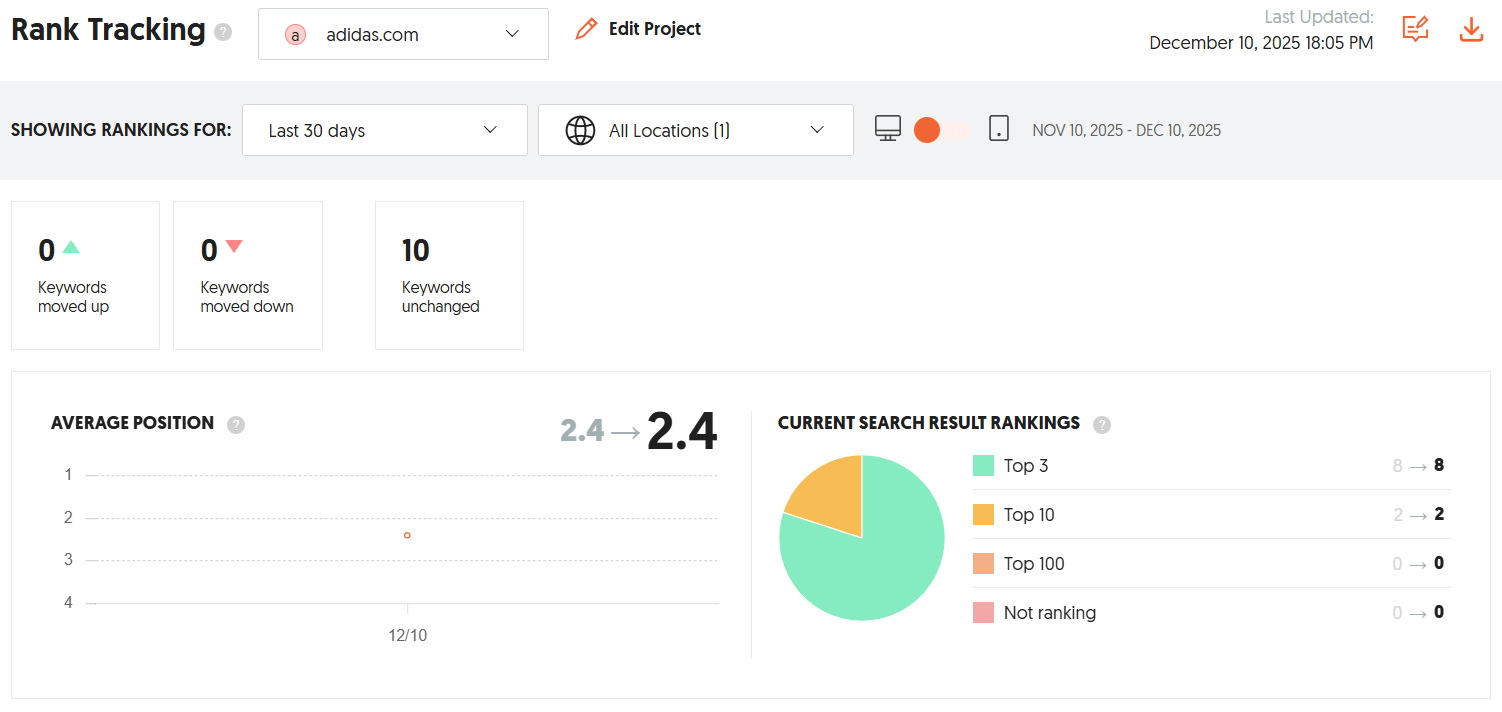Open the Average Position help icon
Viewport: 1502px width, 712px height.
tap(235, 424)
